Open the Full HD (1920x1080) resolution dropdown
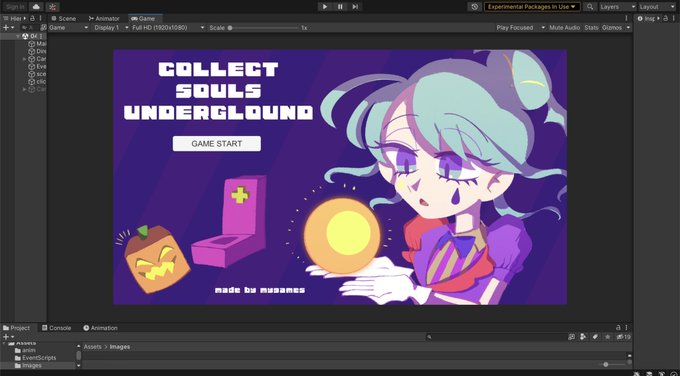680x376 pixels. point(168,27)
